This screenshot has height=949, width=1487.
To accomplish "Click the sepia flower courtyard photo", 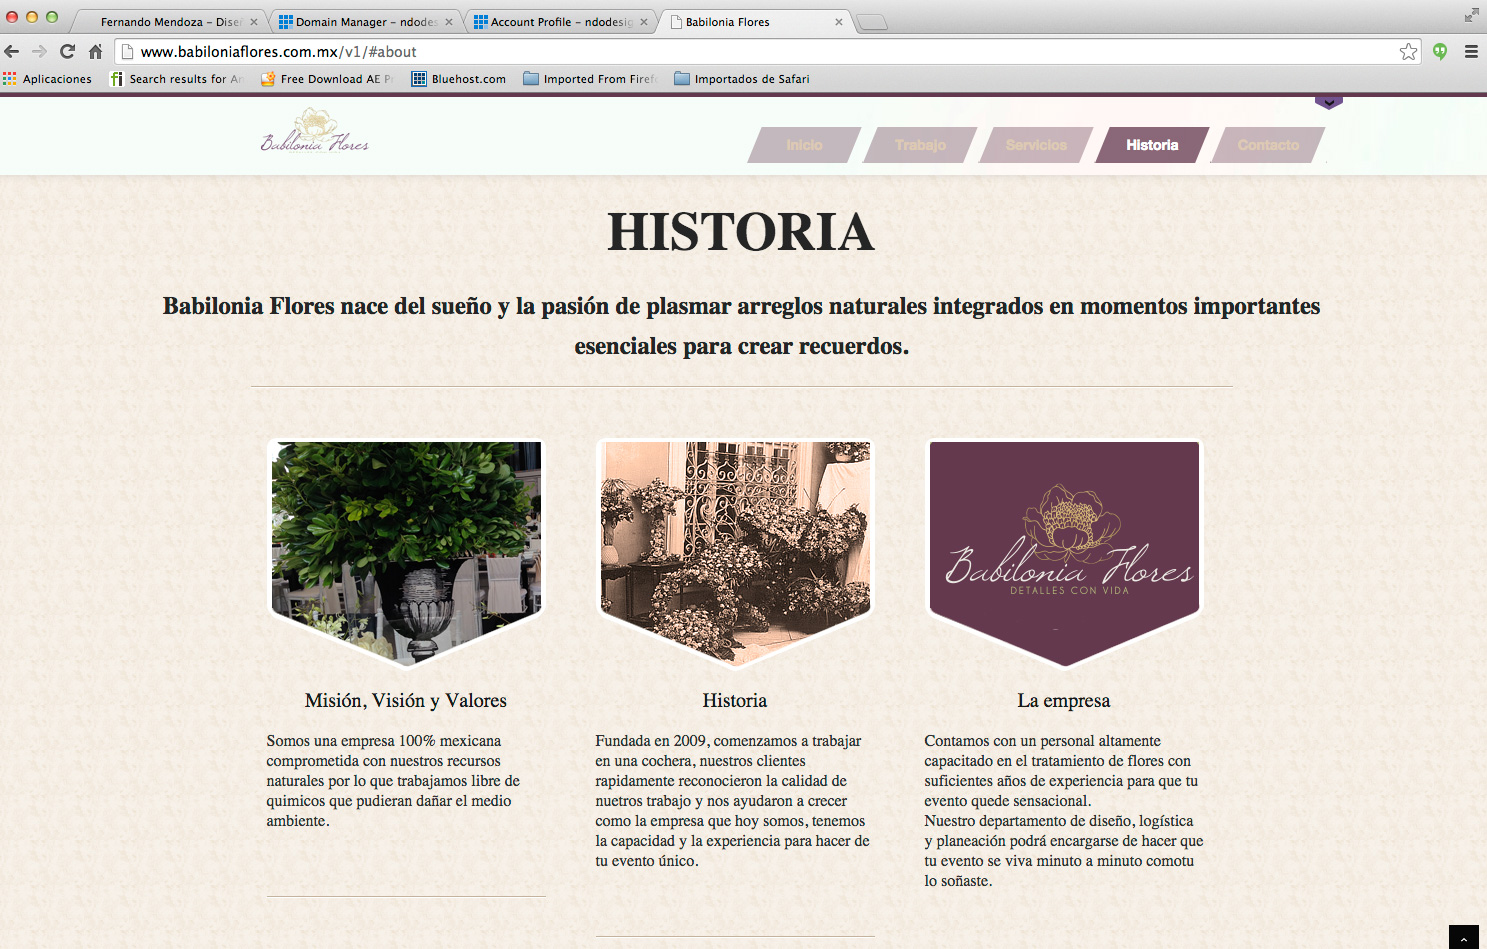I will [735, 553].
